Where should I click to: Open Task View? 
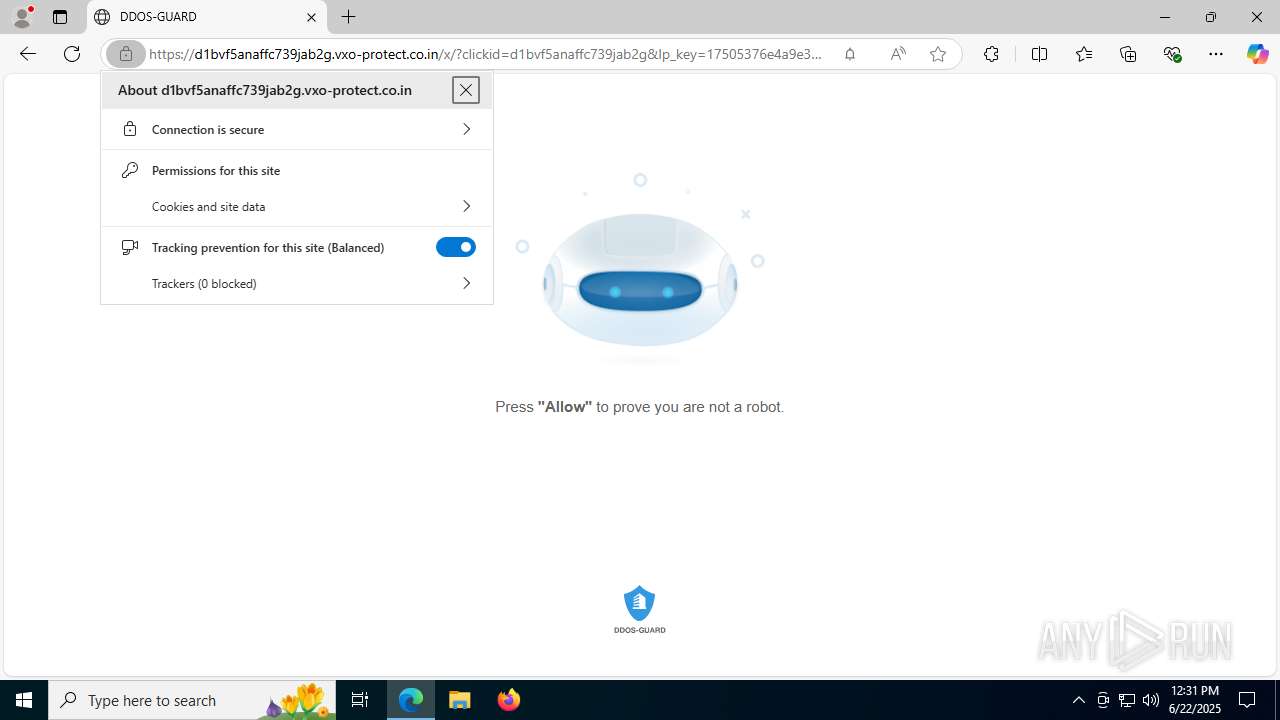[x=360, y=700]
